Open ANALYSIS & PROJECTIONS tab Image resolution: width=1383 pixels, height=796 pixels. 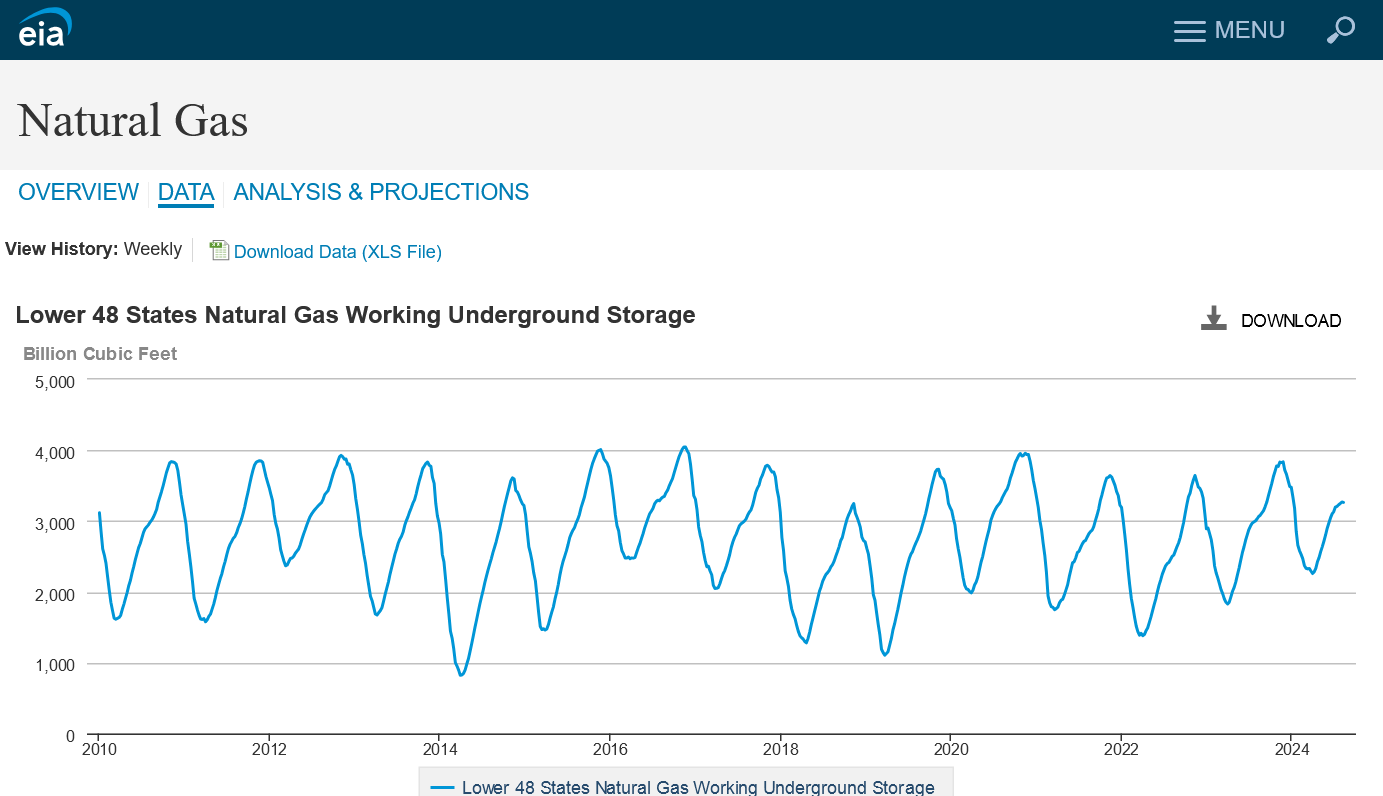pyautogui.click(x=381, y=192)
